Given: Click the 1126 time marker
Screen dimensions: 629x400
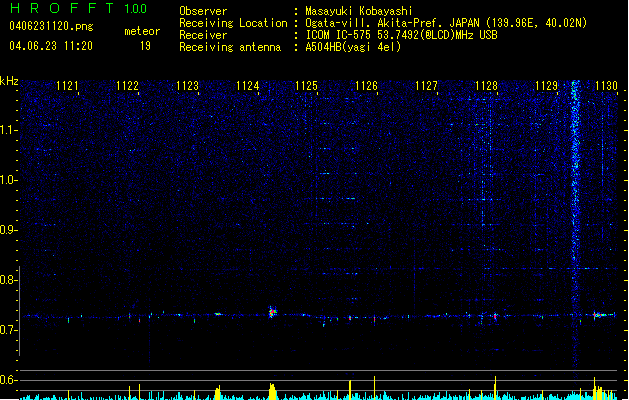Looking at the screenshot, I should pos(367,86).
